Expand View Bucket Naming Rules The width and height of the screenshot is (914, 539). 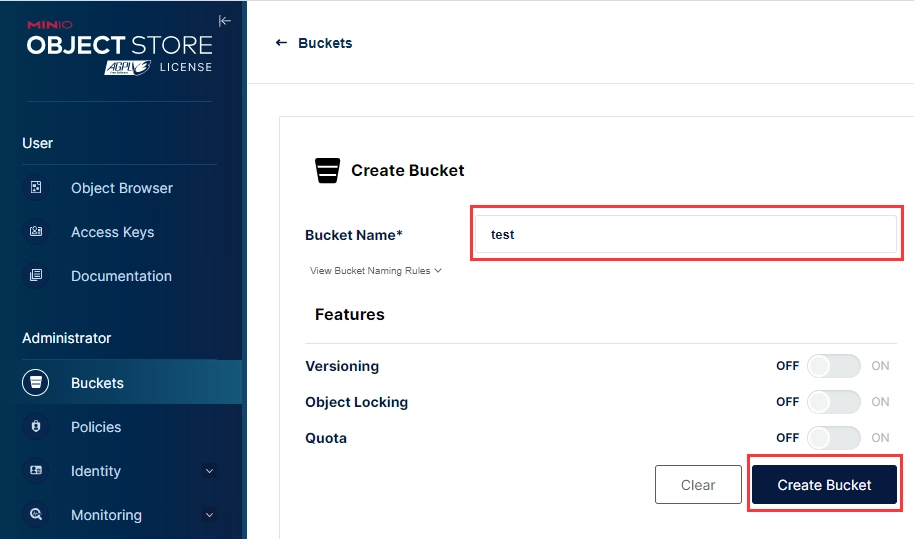[x=376, y=271]
